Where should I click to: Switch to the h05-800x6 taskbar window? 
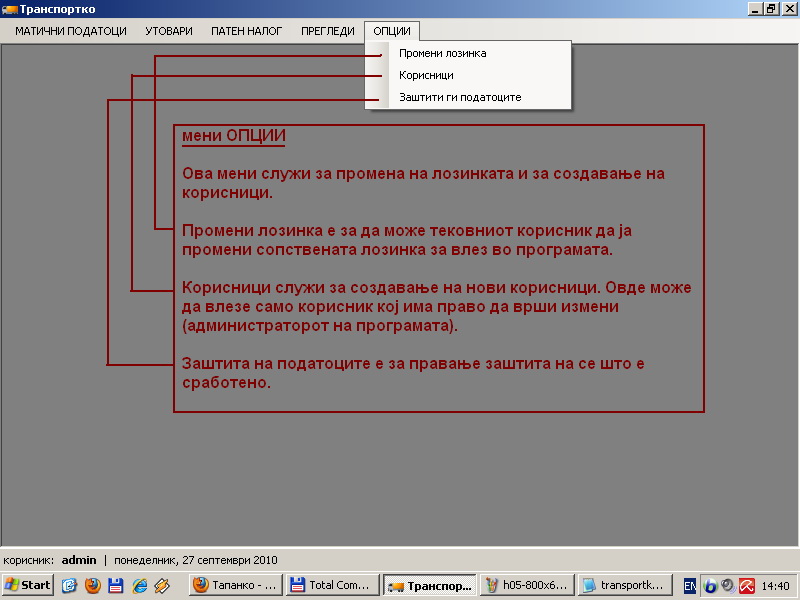(527, 585)
